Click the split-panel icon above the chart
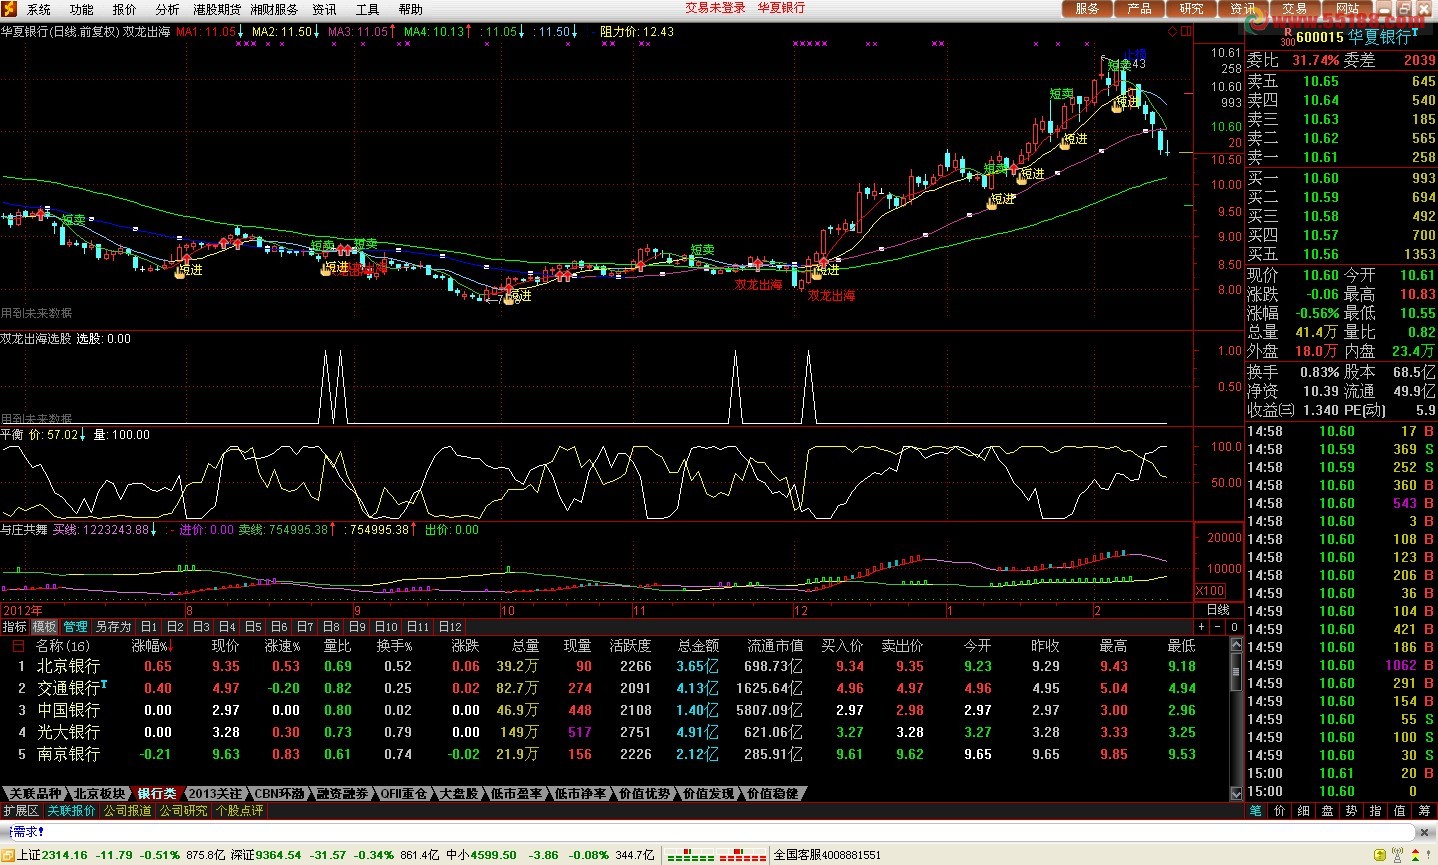 click(x=1187, y=32)
